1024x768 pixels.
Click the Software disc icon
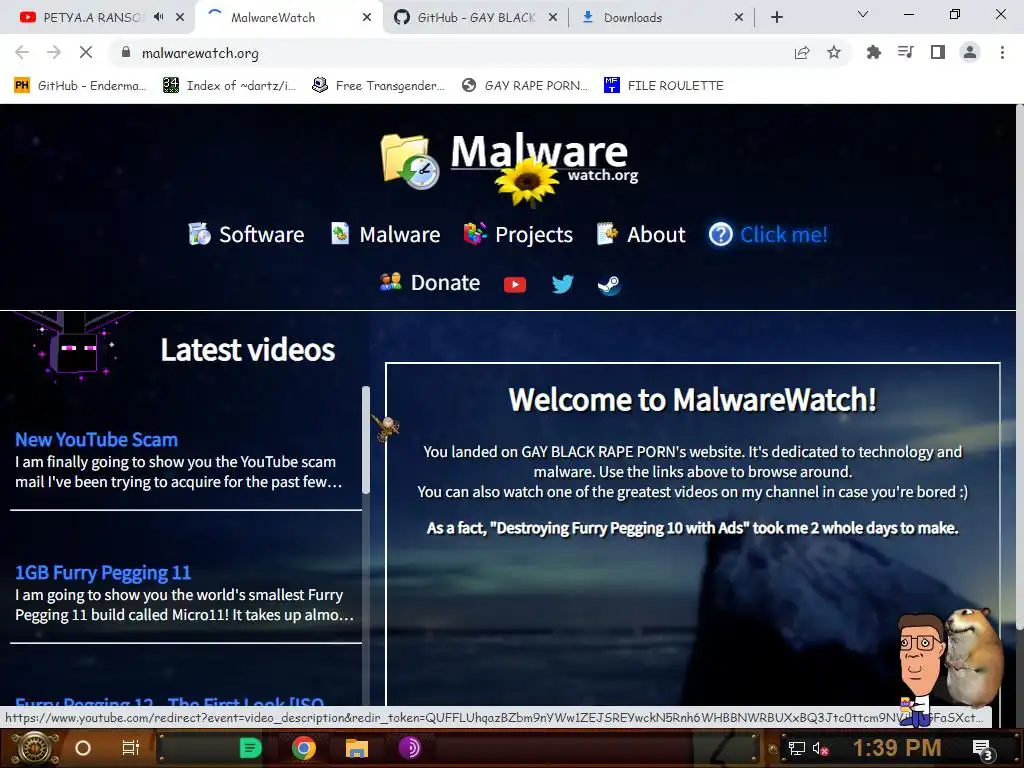point(199,234)
